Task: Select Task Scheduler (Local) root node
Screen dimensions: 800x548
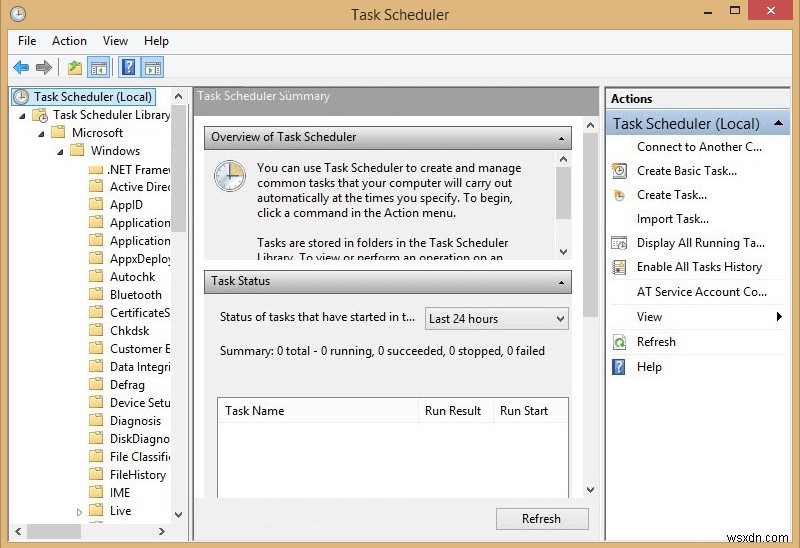Action: pyautogui.click(x=84, y=97)
